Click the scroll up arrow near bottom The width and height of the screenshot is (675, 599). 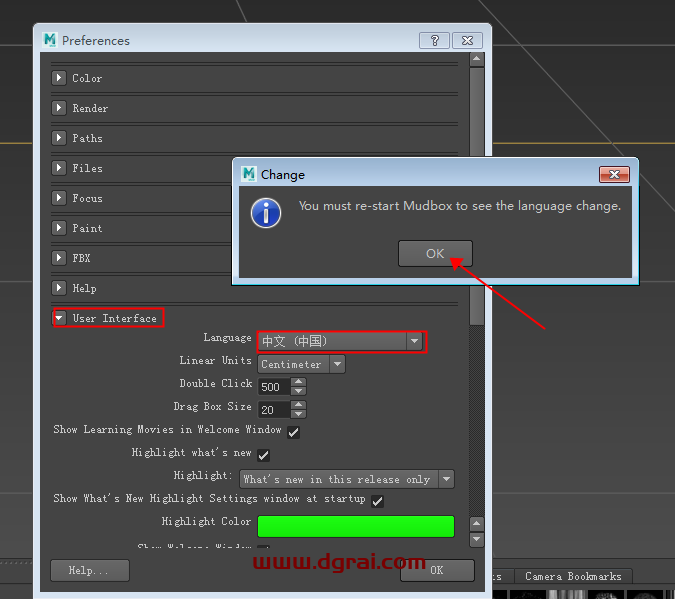477,524
